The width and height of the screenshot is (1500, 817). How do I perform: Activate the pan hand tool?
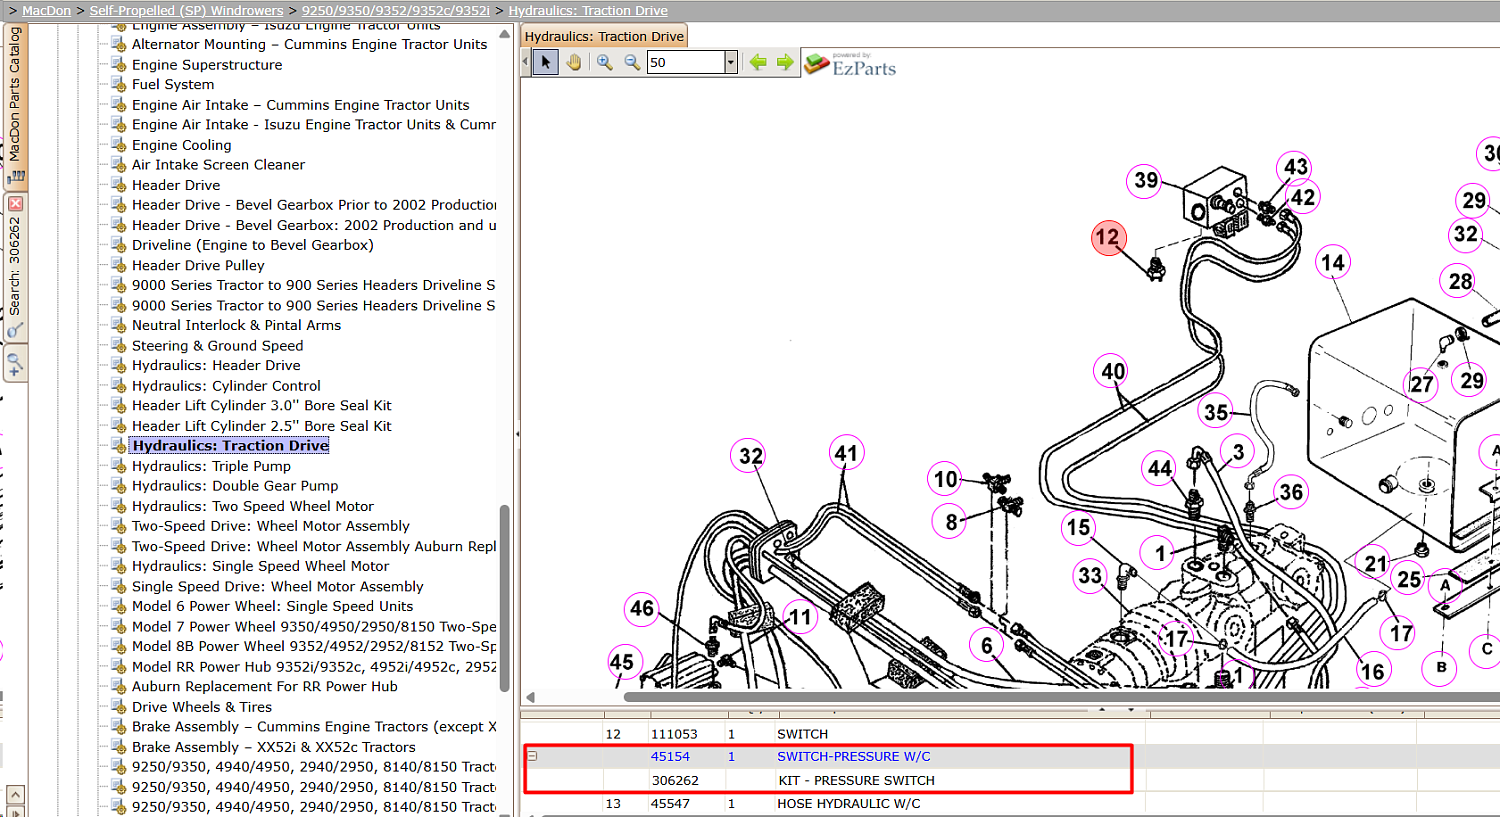pyautogui.click(x=573, y=62)
